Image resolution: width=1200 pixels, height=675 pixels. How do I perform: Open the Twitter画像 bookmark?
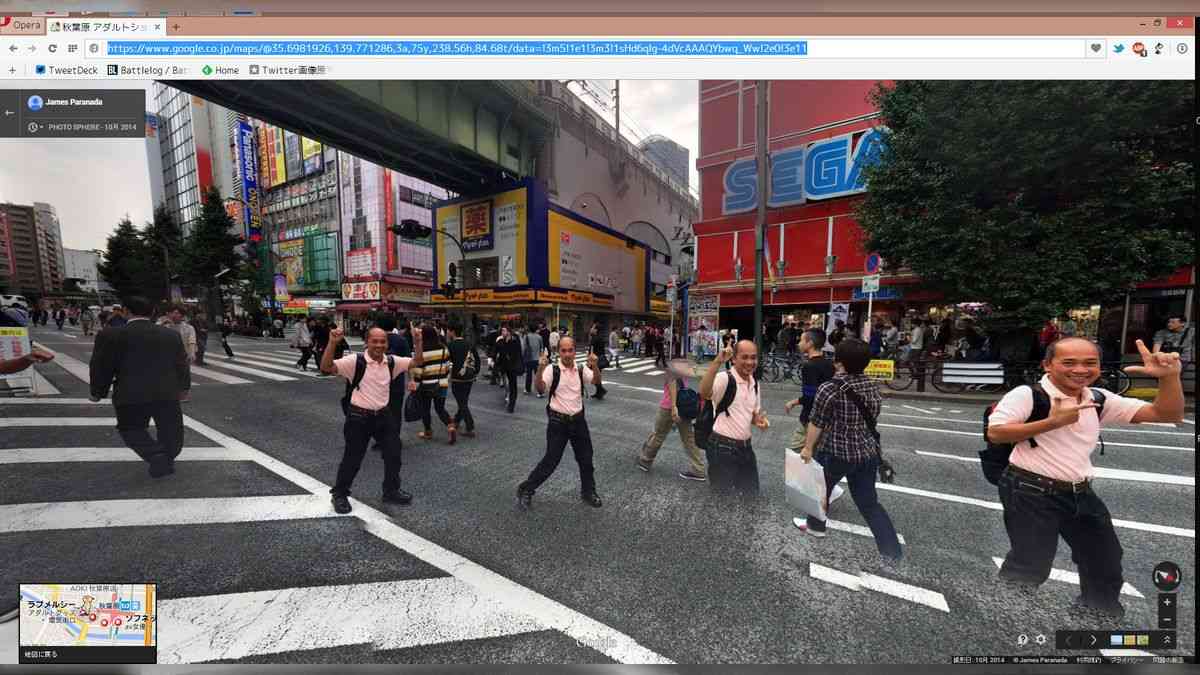tap(288, 70)
